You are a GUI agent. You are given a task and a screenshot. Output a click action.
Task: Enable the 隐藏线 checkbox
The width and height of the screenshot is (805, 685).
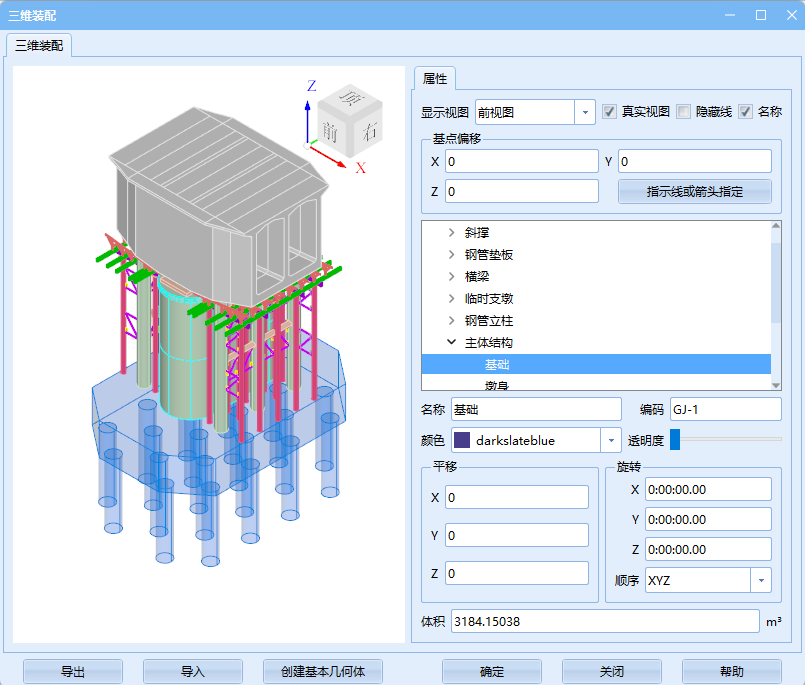tap(684, 112)
